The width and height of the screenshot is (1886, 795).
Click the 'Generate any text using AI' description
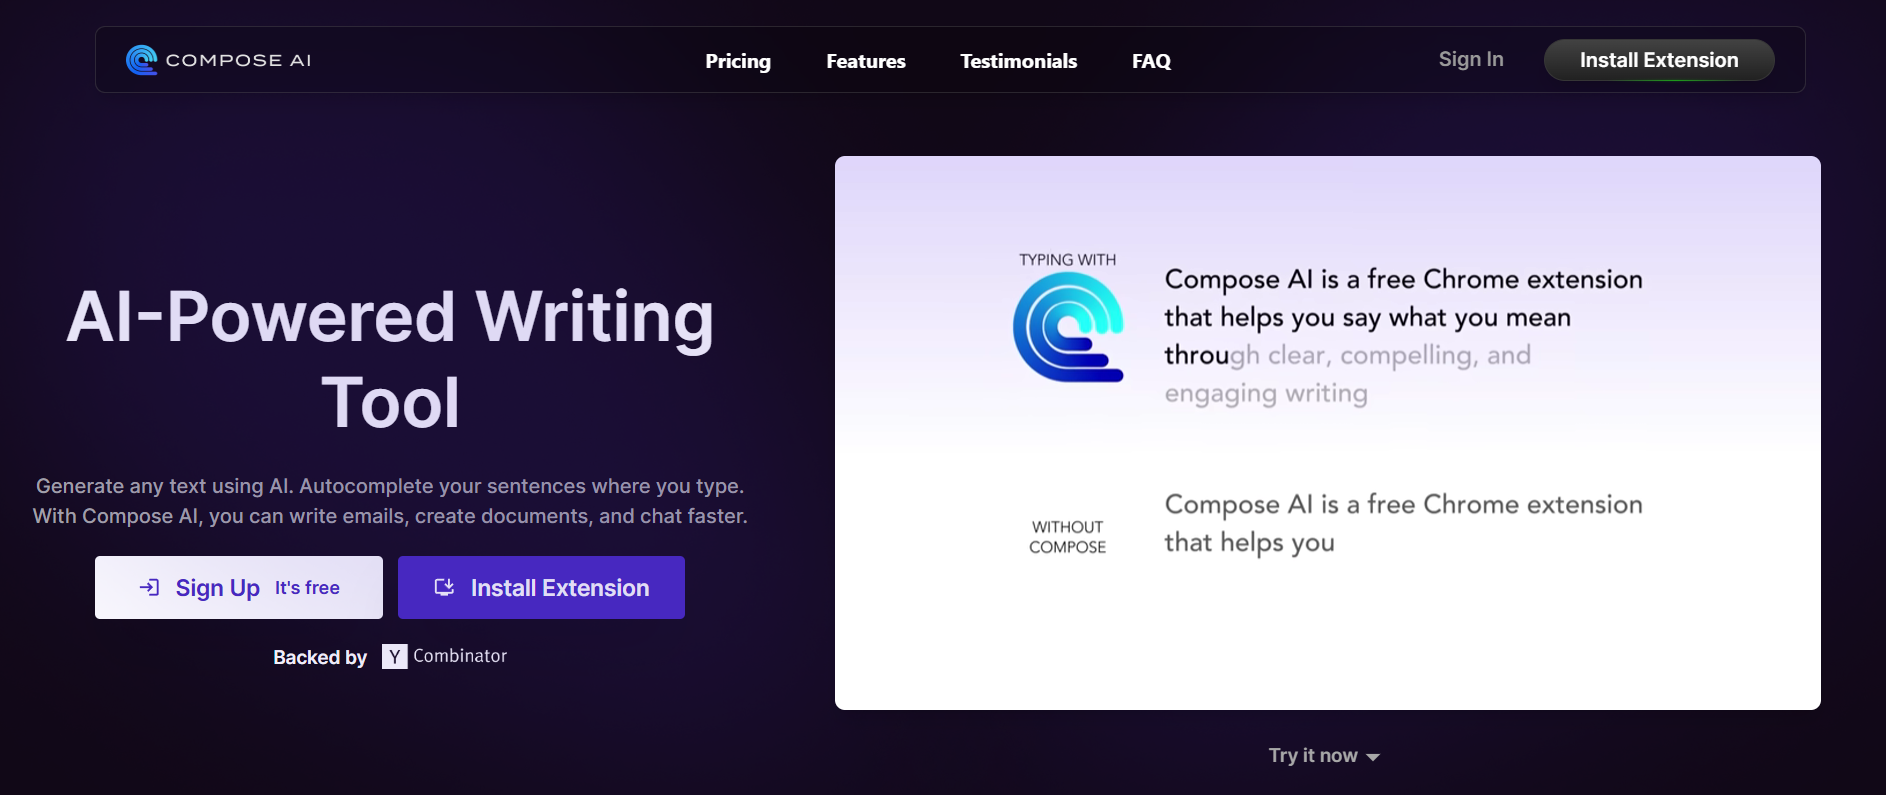(x=390, y=501)
